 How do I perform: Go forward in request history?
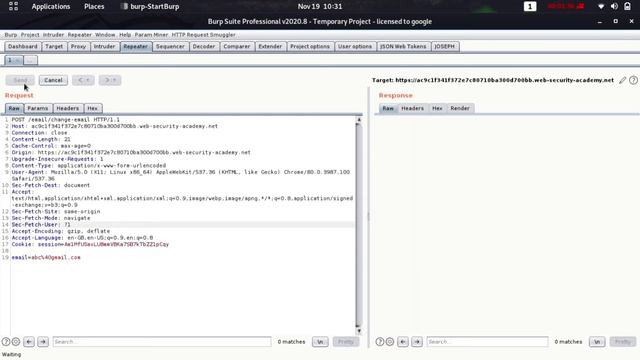[x=110, y=80]
